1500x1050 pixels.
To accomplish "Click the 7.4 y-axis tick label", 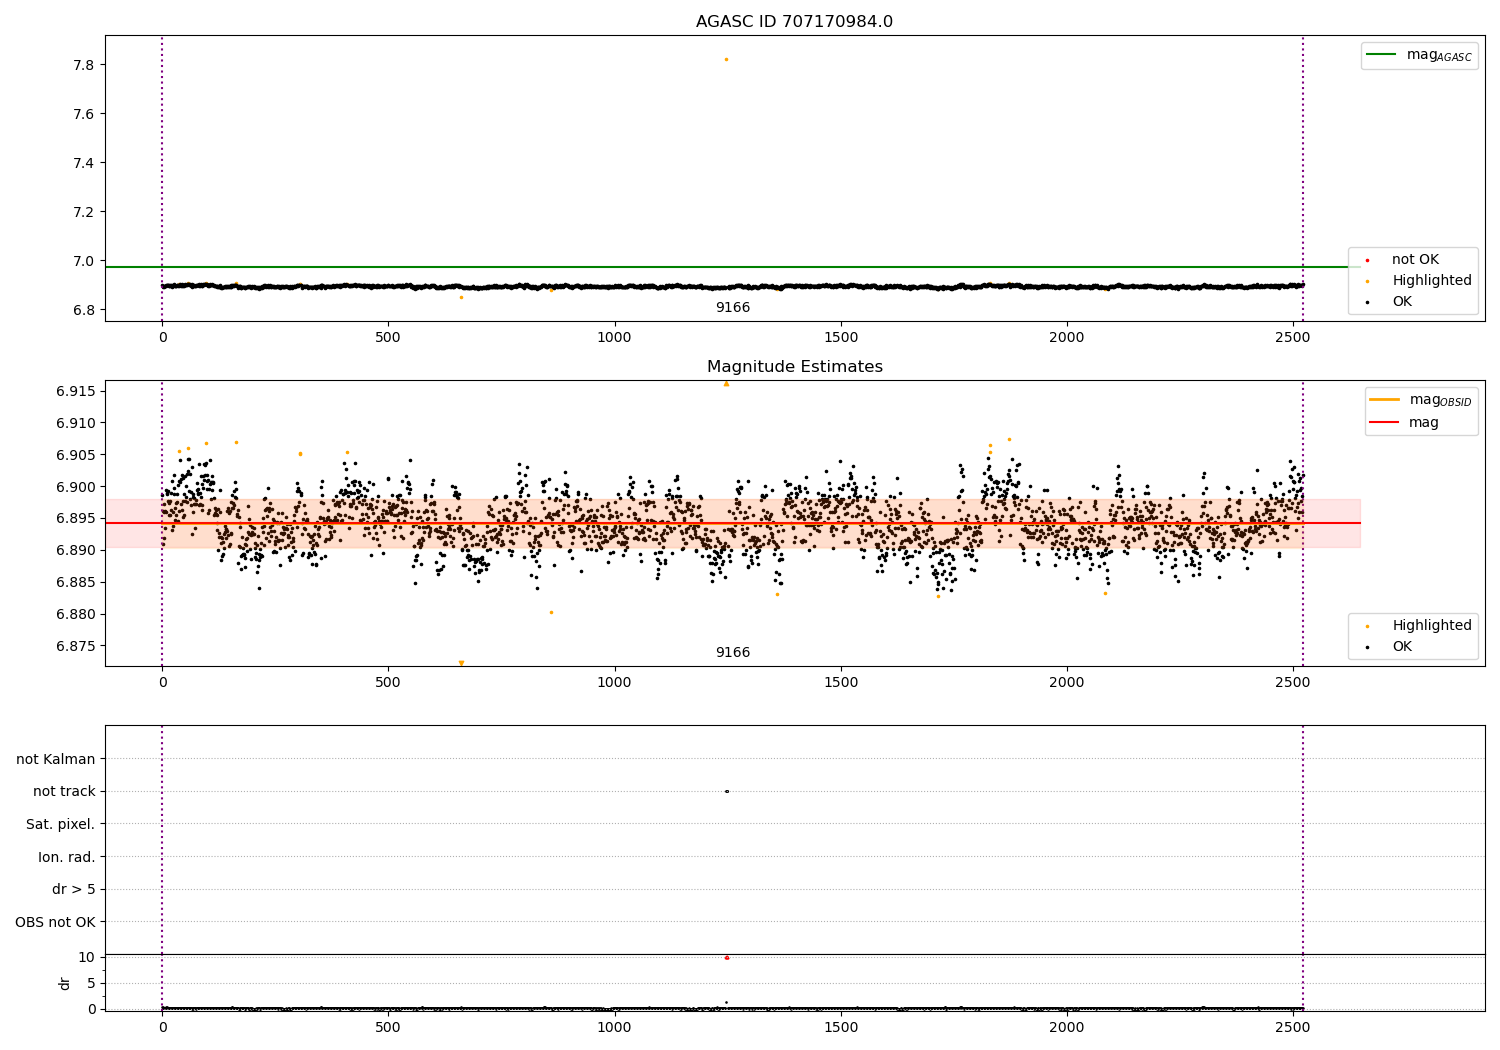I will (x=83, y=163).
